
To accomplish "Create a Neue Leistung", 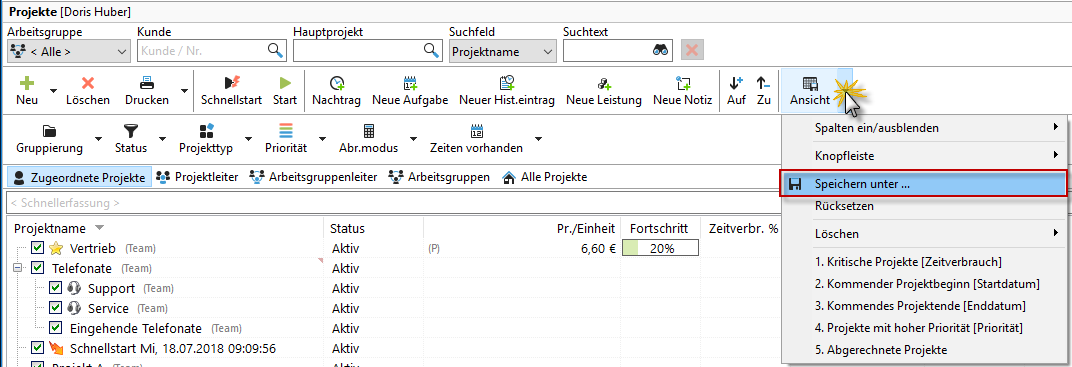I will pyautogui.click(x=604, y=90).
